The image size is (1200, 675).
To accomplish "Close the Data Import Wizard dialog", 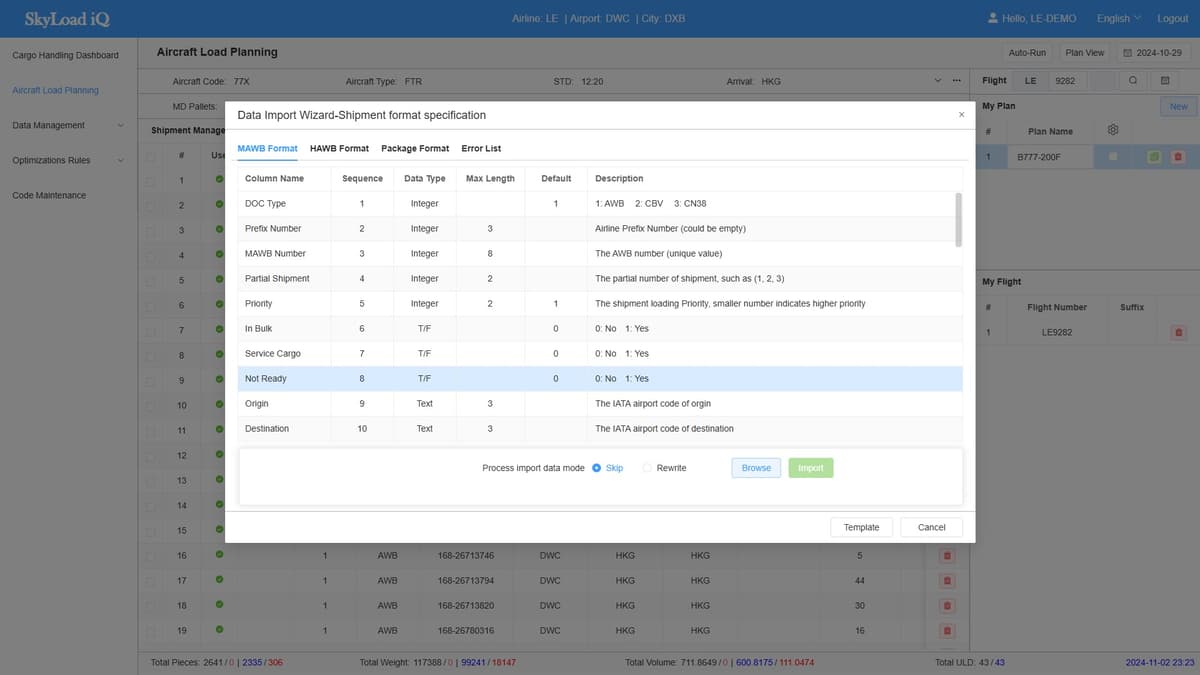I will coord(961,115).
